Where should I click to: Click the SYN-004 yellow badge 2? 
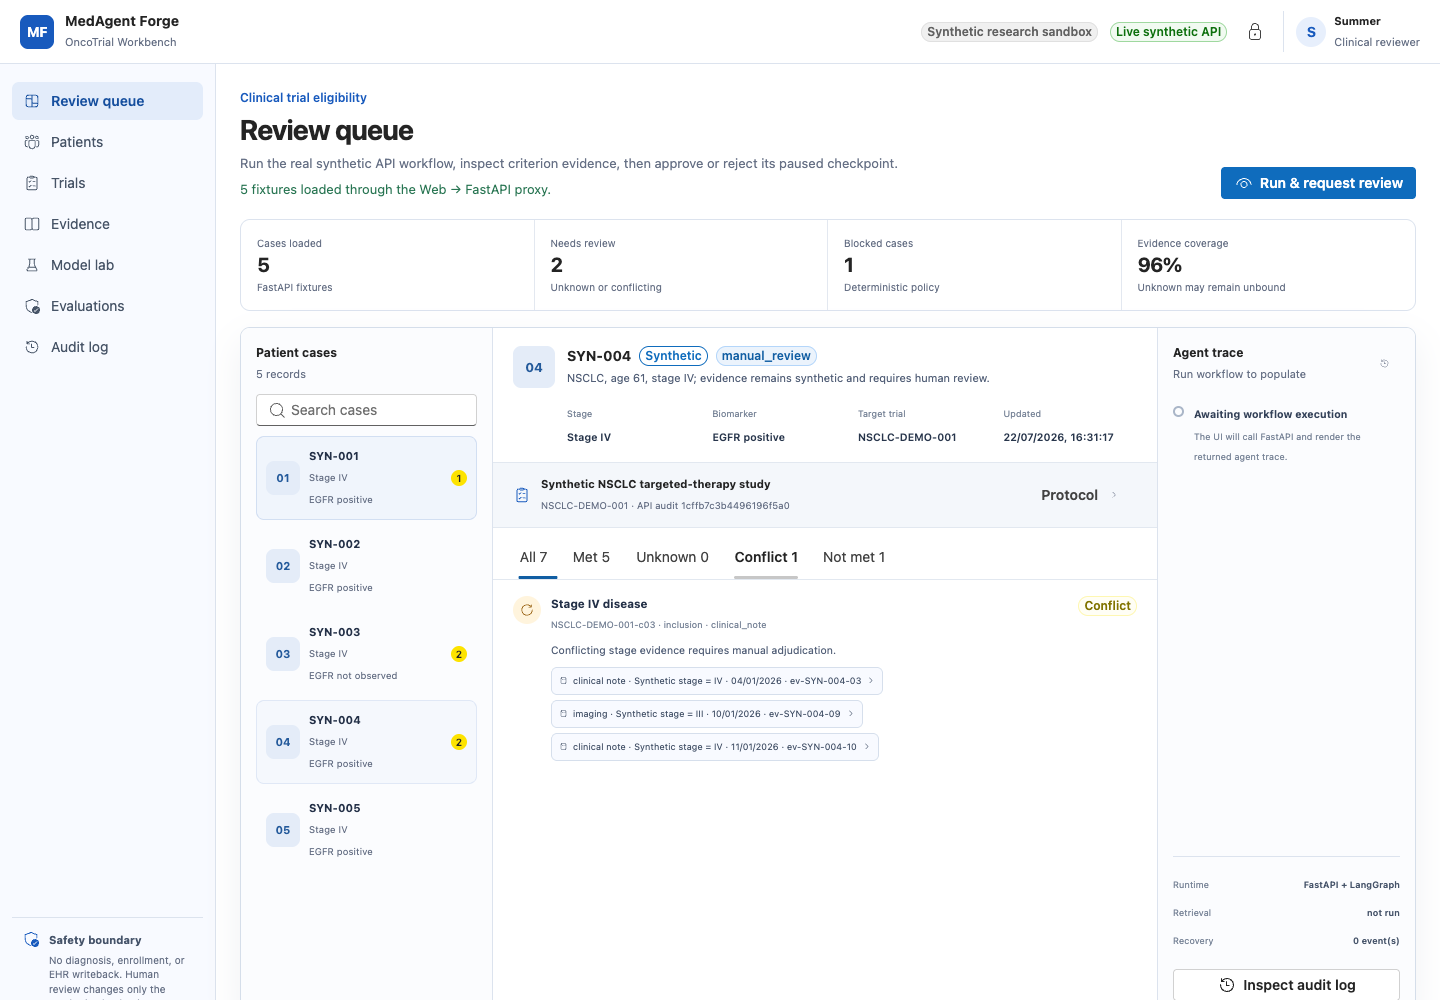click(x=459, y=742)
